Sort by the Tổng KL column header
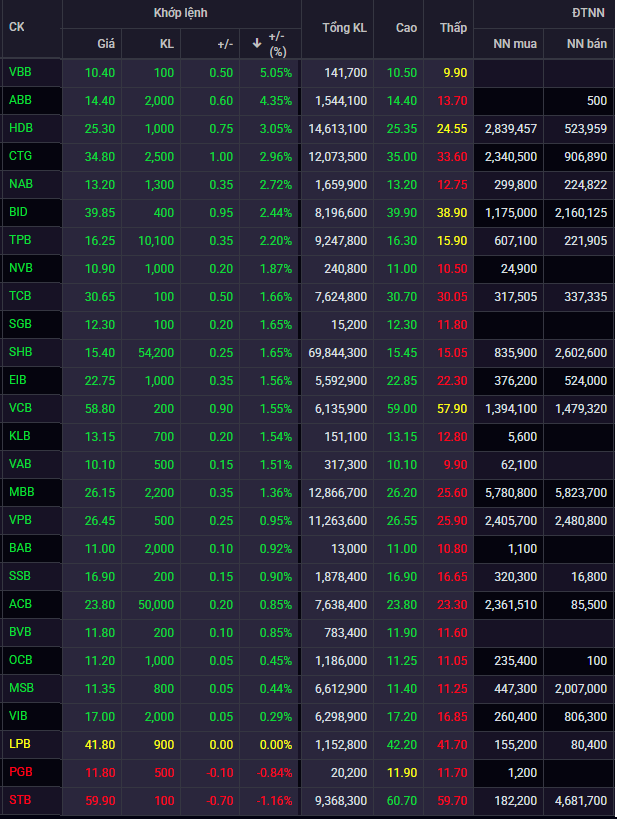This screenshot has width=617, height=819. 344,27
